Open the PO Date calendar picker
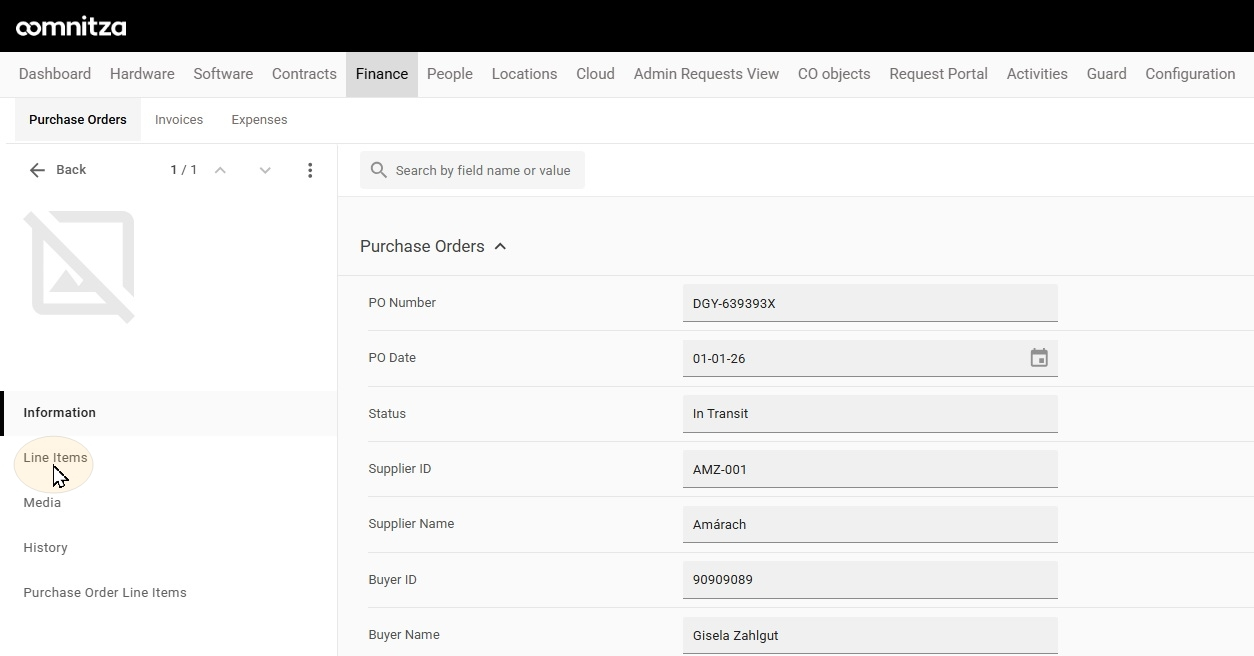Viewport: 1254px width, 656px height. 1039,358
